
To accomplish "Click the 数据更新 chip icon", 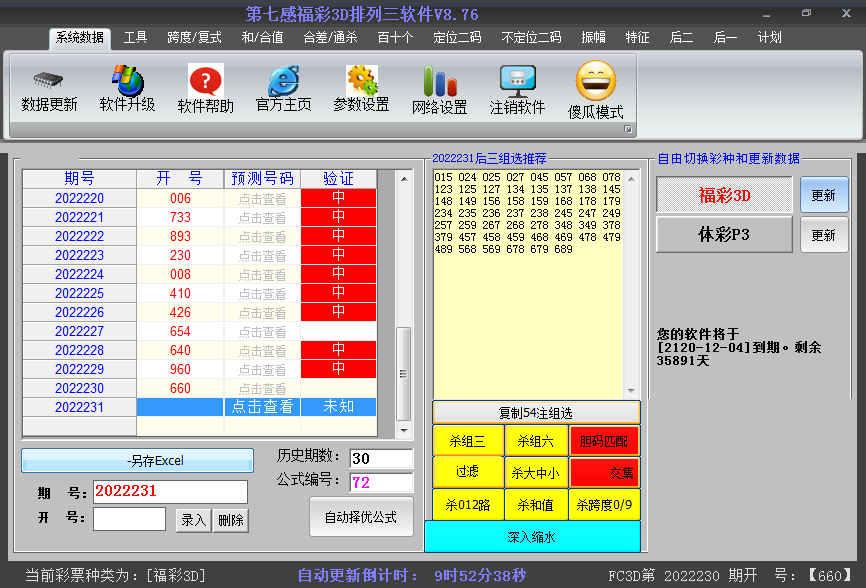I will pos(49,81).
